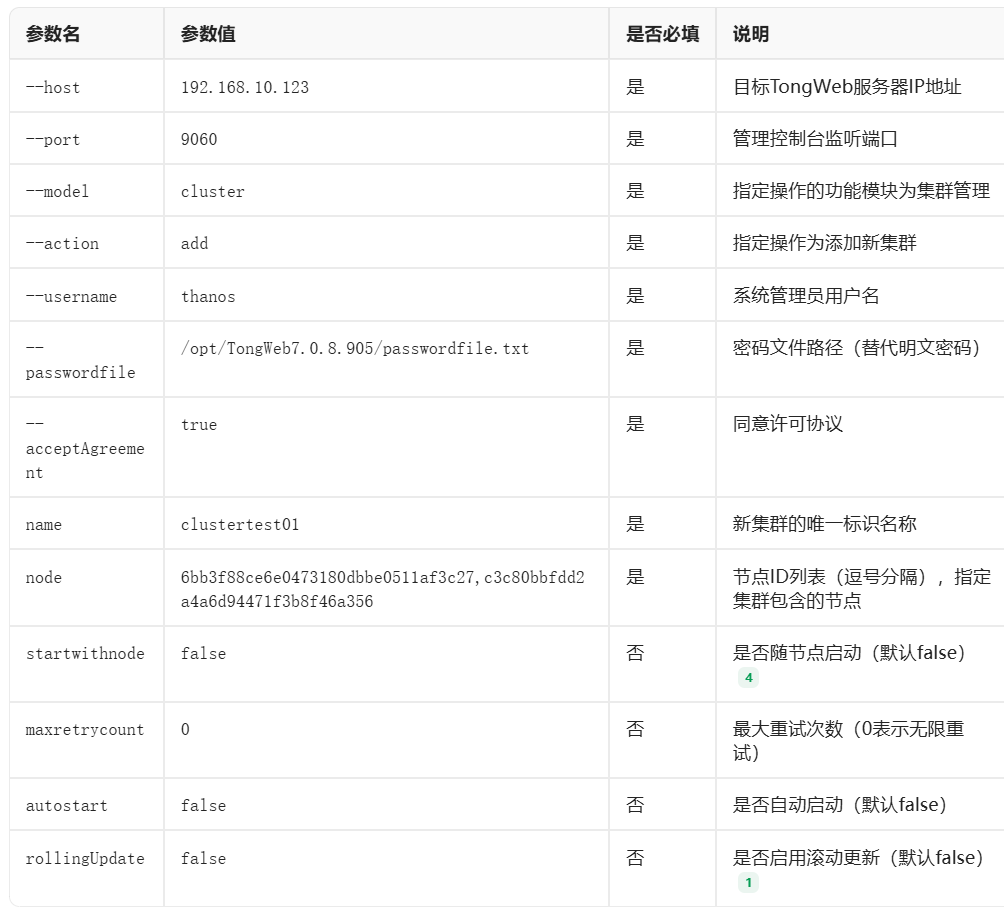Select the value true for acceptAgreement
1004x917 pixels.
point(199,425)
